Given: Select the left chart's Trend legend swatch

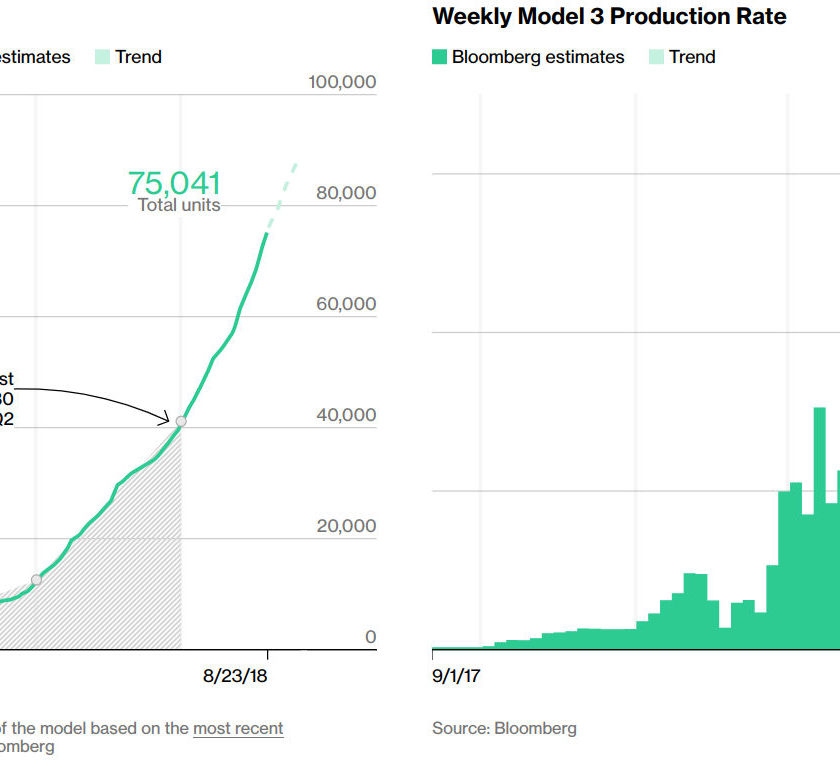Looking at the screenshot, I should 102,57.
